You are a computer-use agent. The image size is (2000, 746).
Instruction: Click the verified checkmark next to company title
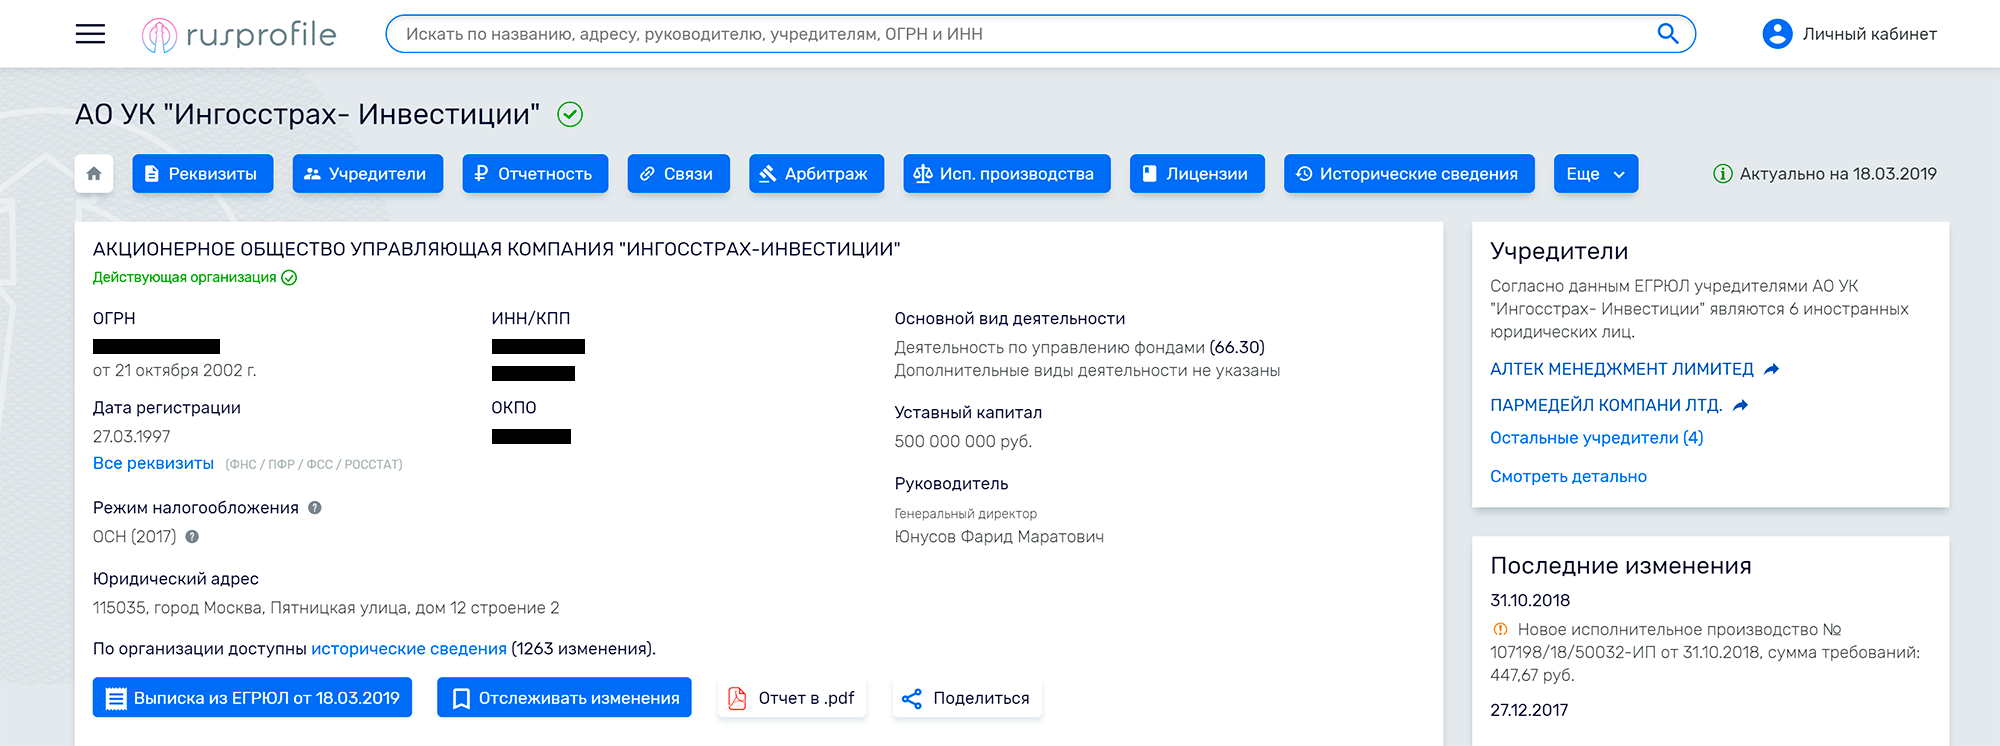point(570,115)
